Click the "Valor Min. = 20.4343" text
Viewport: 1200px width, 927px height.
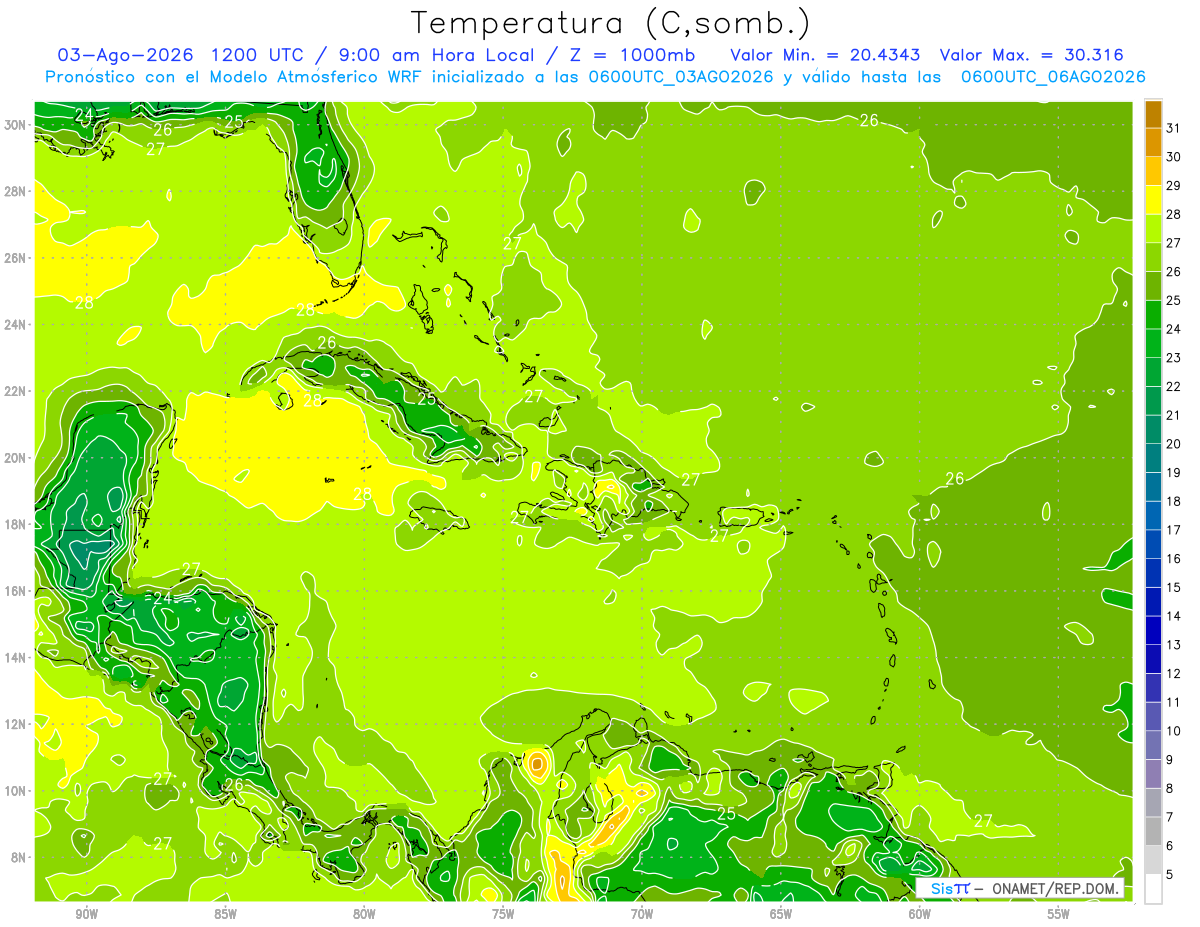pos(826,55)
